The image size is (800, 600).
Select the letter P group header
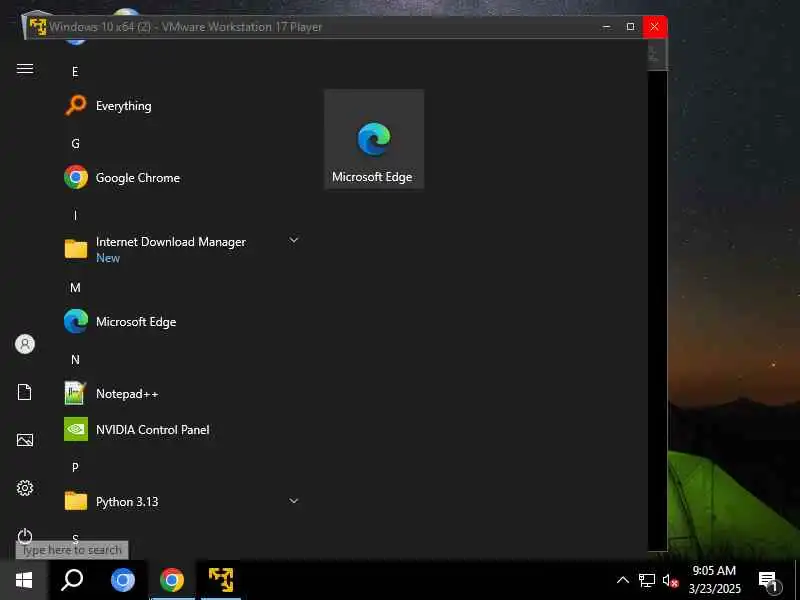click(x=75, y=467)
